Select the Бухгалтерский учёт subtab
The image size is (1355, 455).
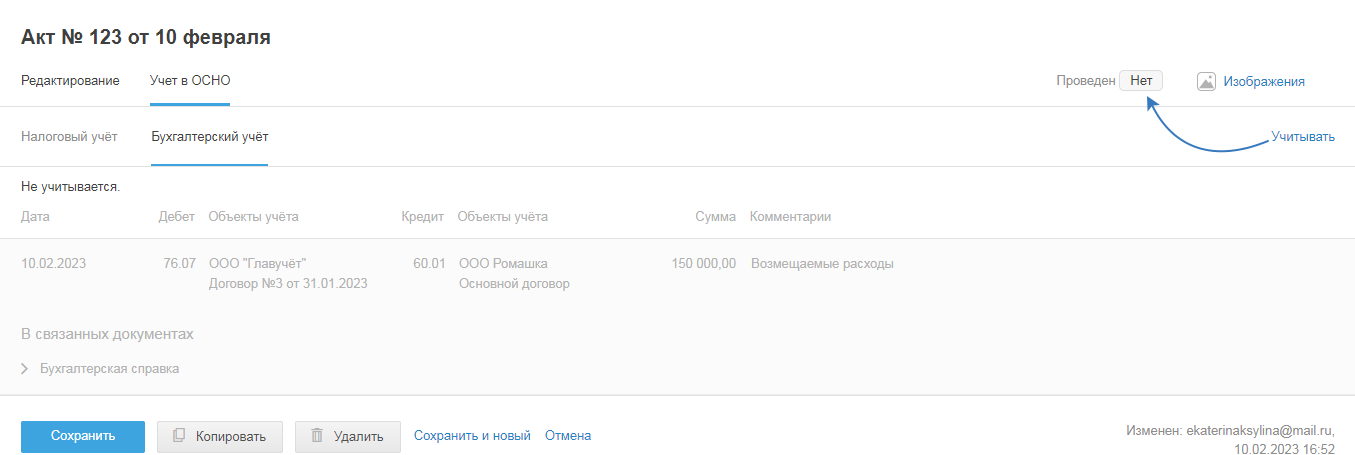point(209,137)
